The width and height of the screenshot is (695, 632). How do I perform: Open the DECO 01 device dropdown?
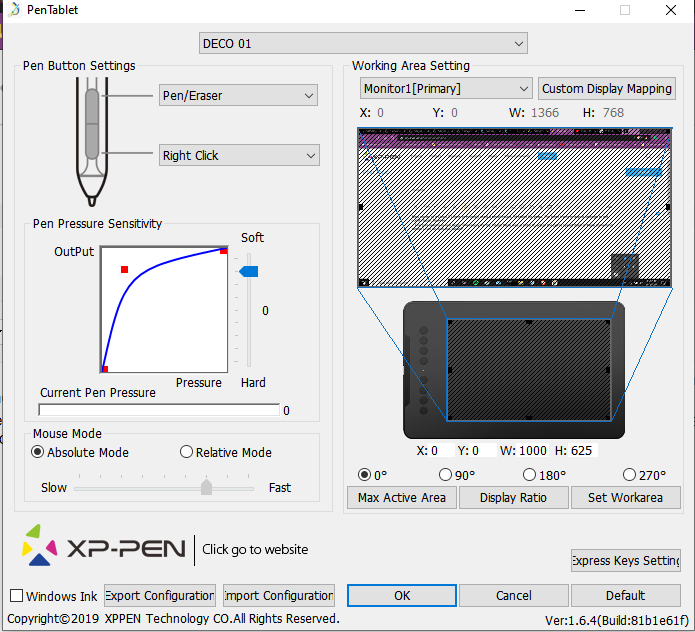click(x=363, y=43)
